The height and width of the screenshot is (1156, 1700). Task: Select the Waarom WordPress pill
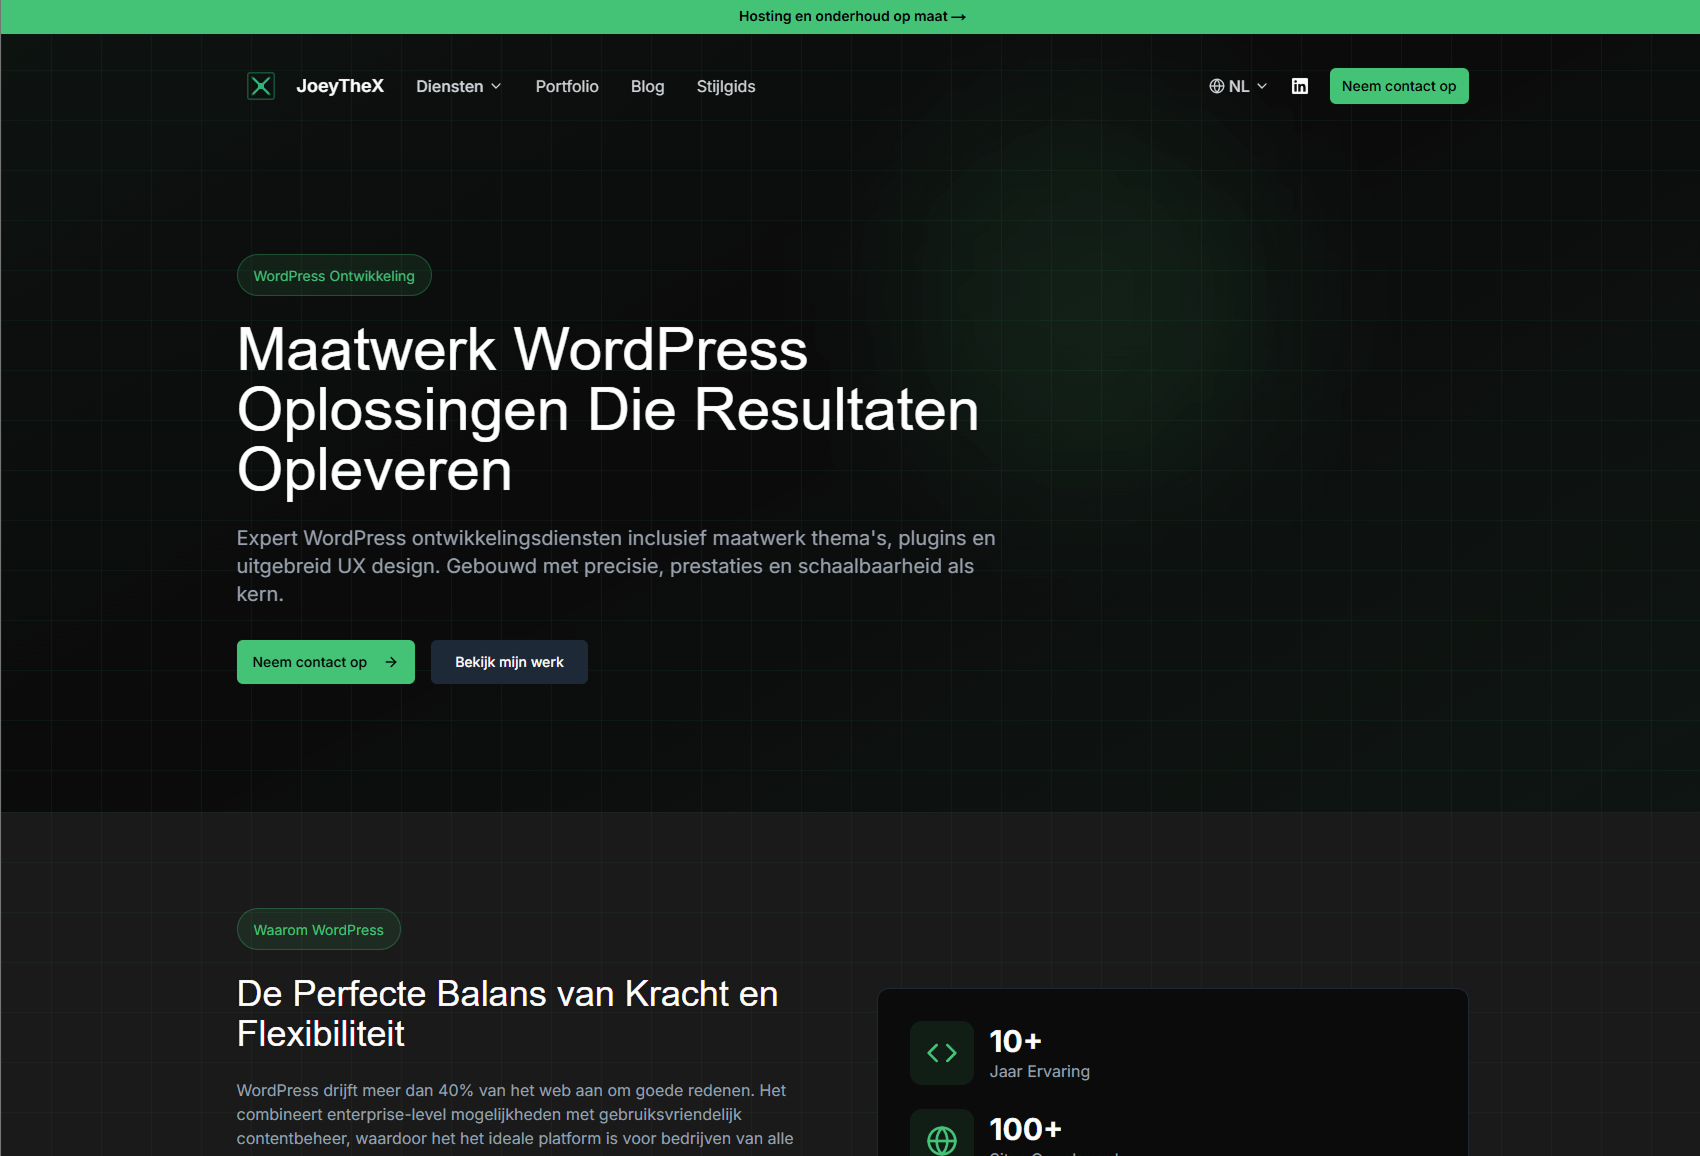point(318,929)
